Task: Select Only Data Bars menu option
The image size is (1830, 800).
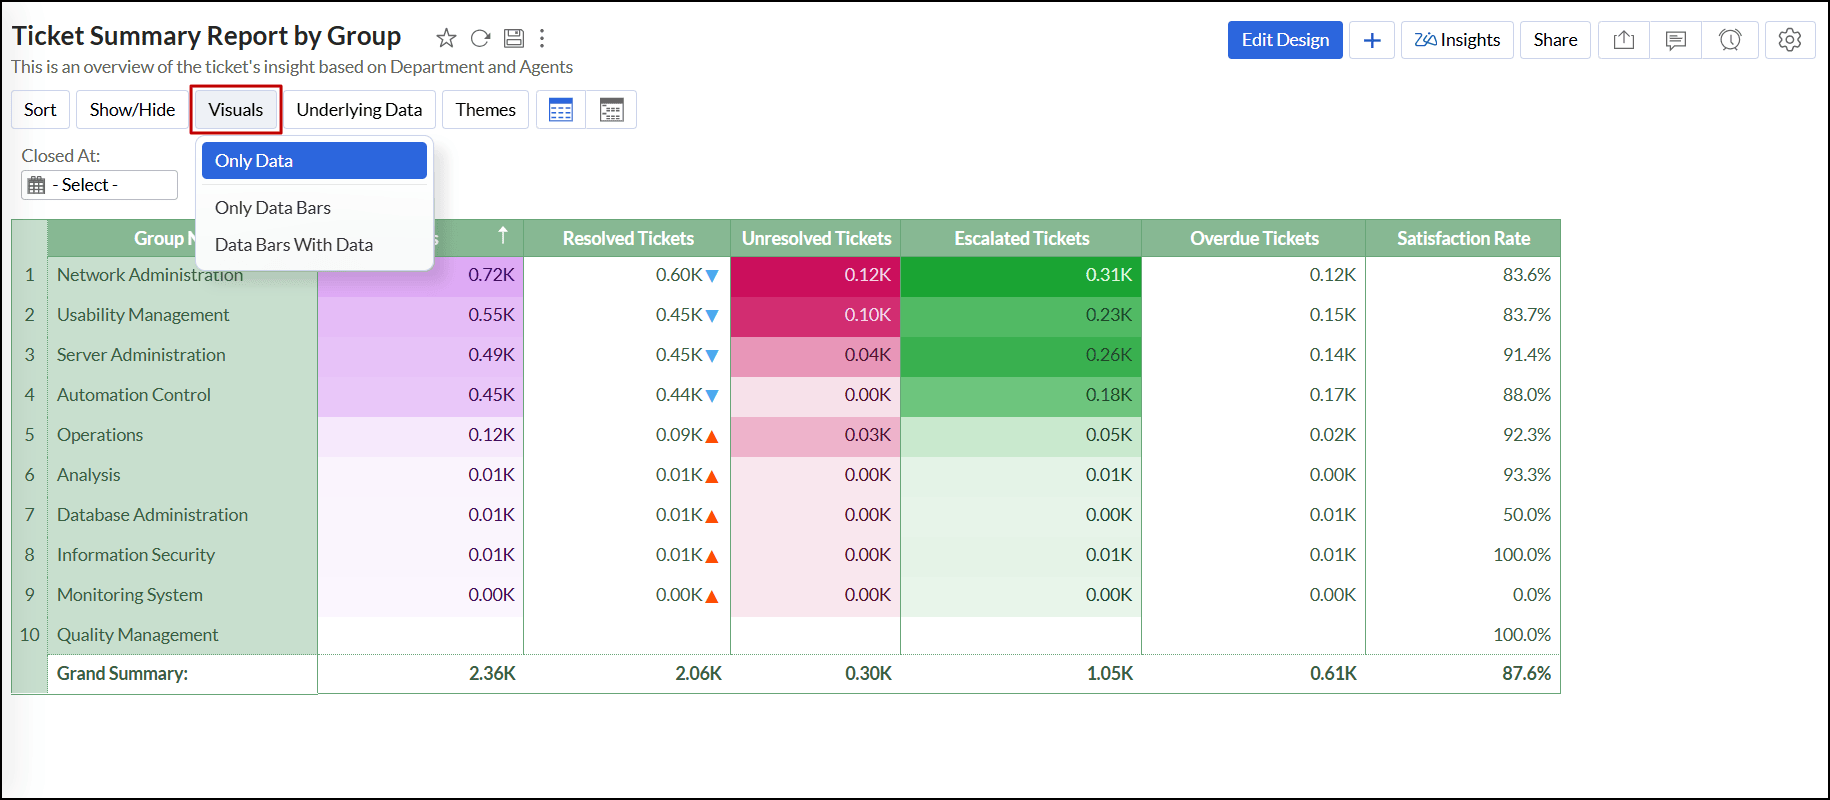Action: pyautogui.click(x=273, y=208)
